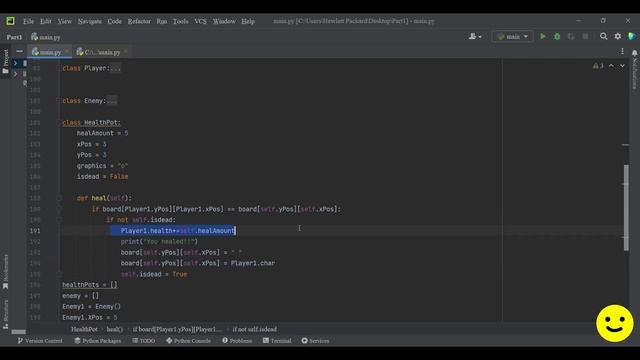Open the Project tool window
Screen dimensions: 640x360
5,61
